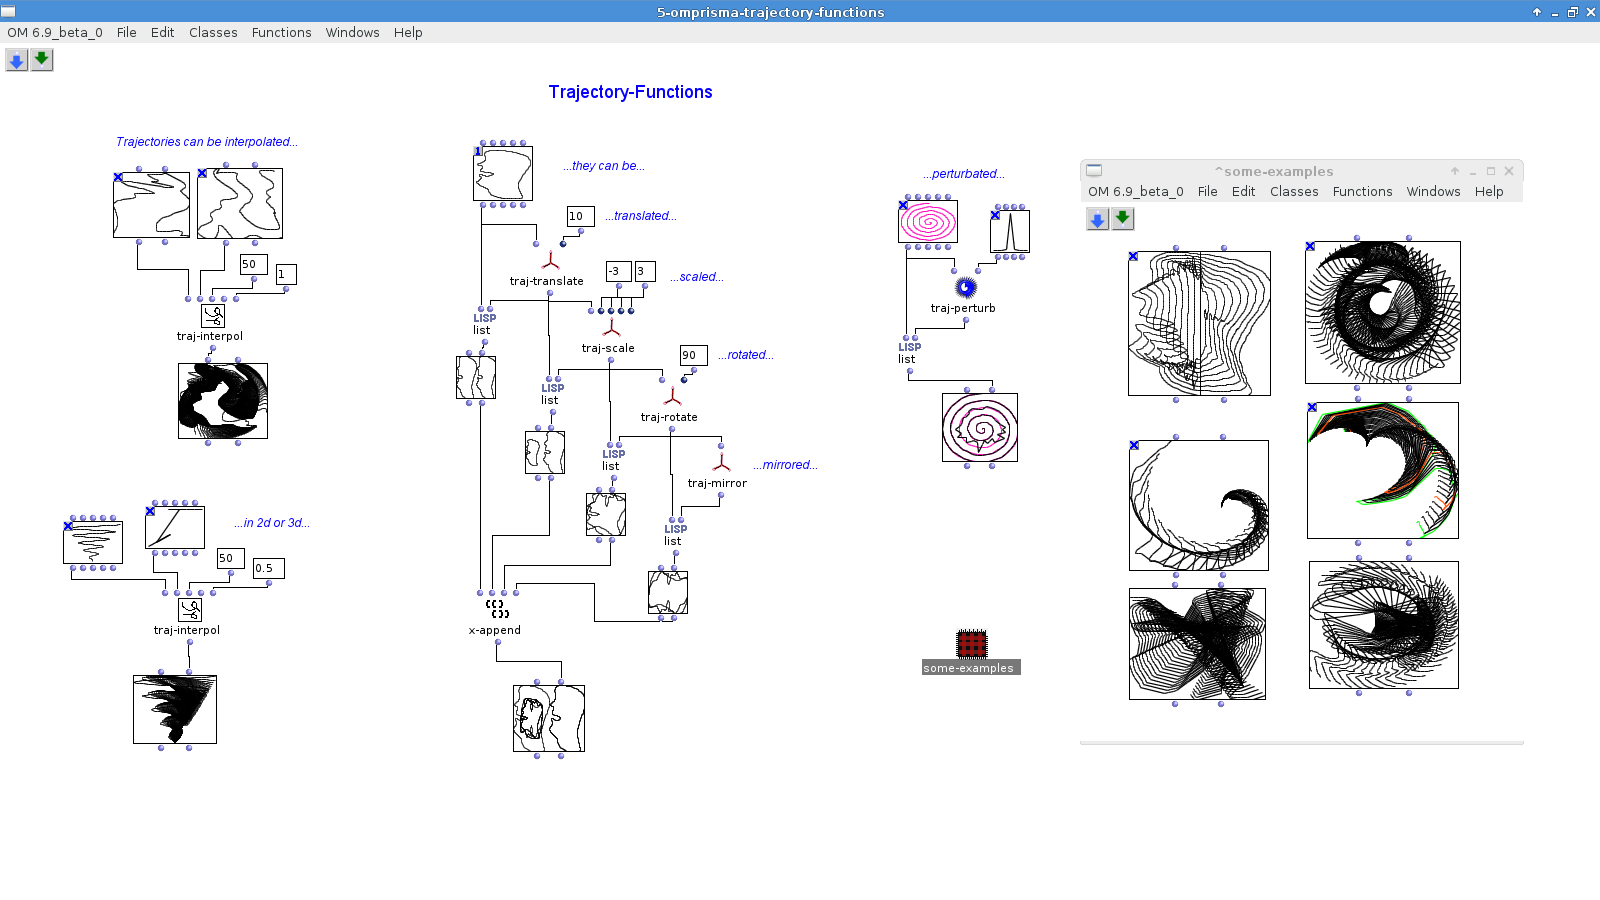Toggle lock on the diagonal line curve box

pos(150,511)
